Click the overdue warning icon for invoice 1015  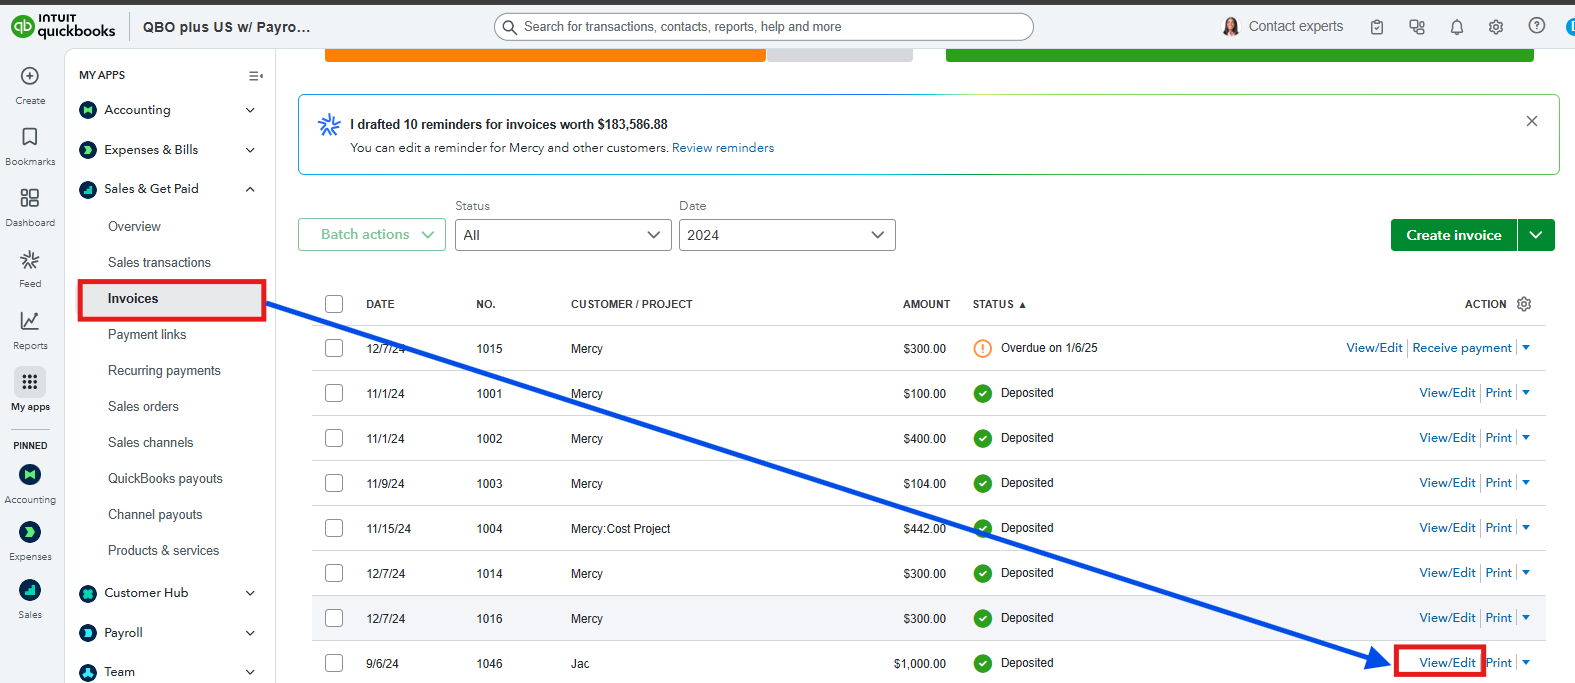(983, 348)
